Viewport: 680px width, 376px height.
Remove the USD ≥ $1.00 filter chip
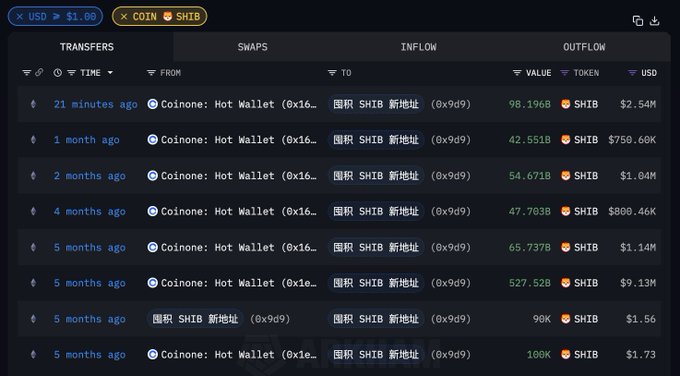tap(20, 16)
